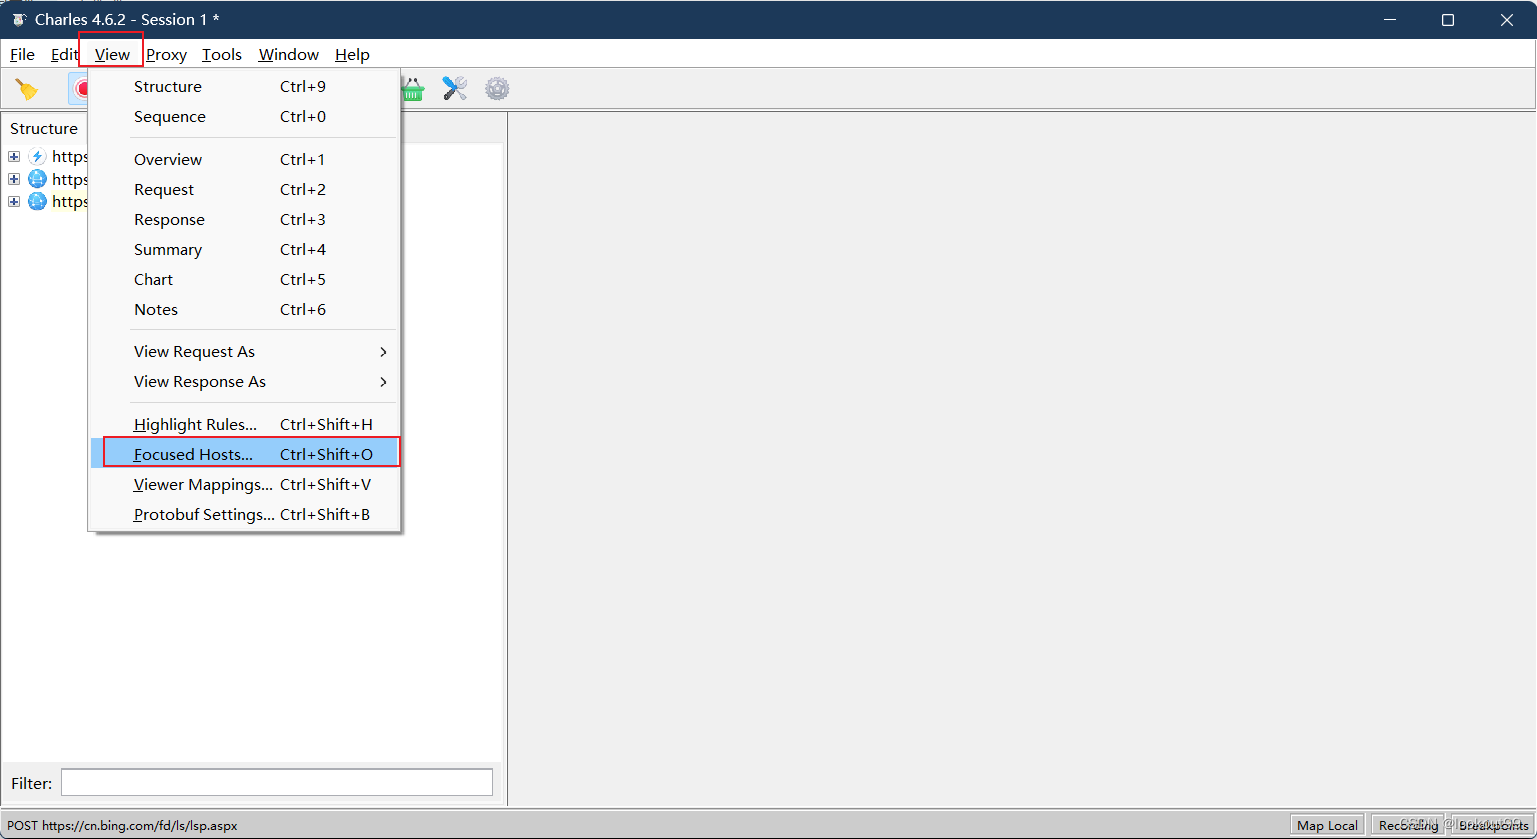Open Highlight Rules from the View menu
The height and width of the screenshot is (839, 1537).
(244, 425)
